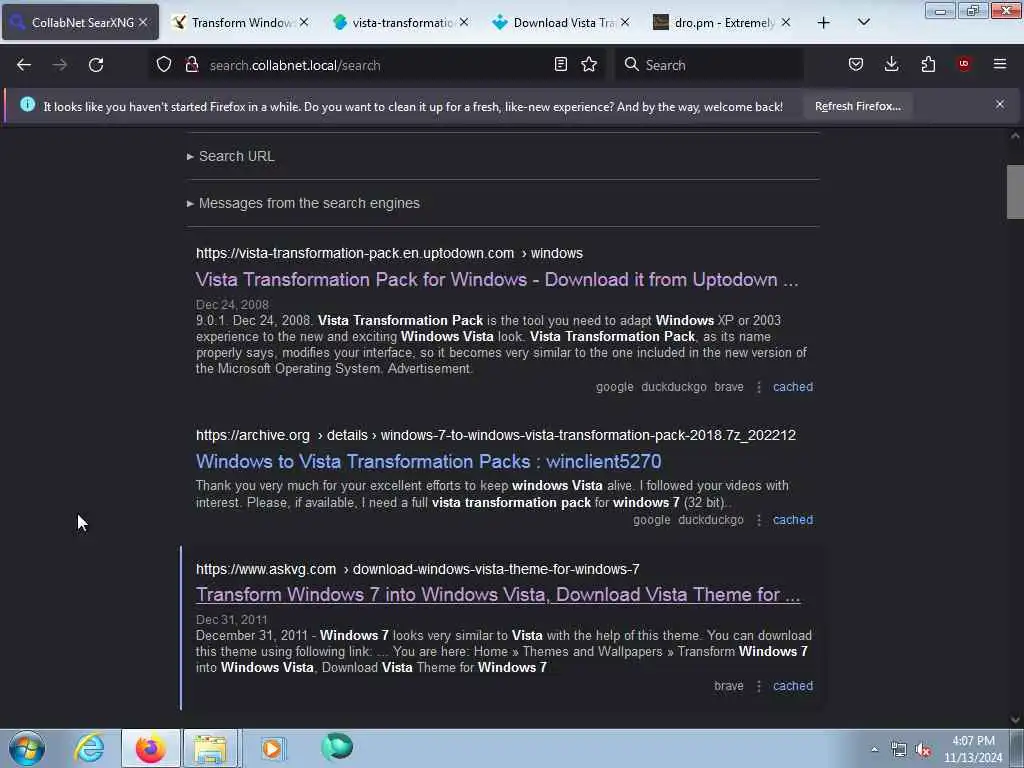This screenshot has height=768, width=1024.
Task: Open Vista Transformation Pack Uptodown result
Action: 497,280
